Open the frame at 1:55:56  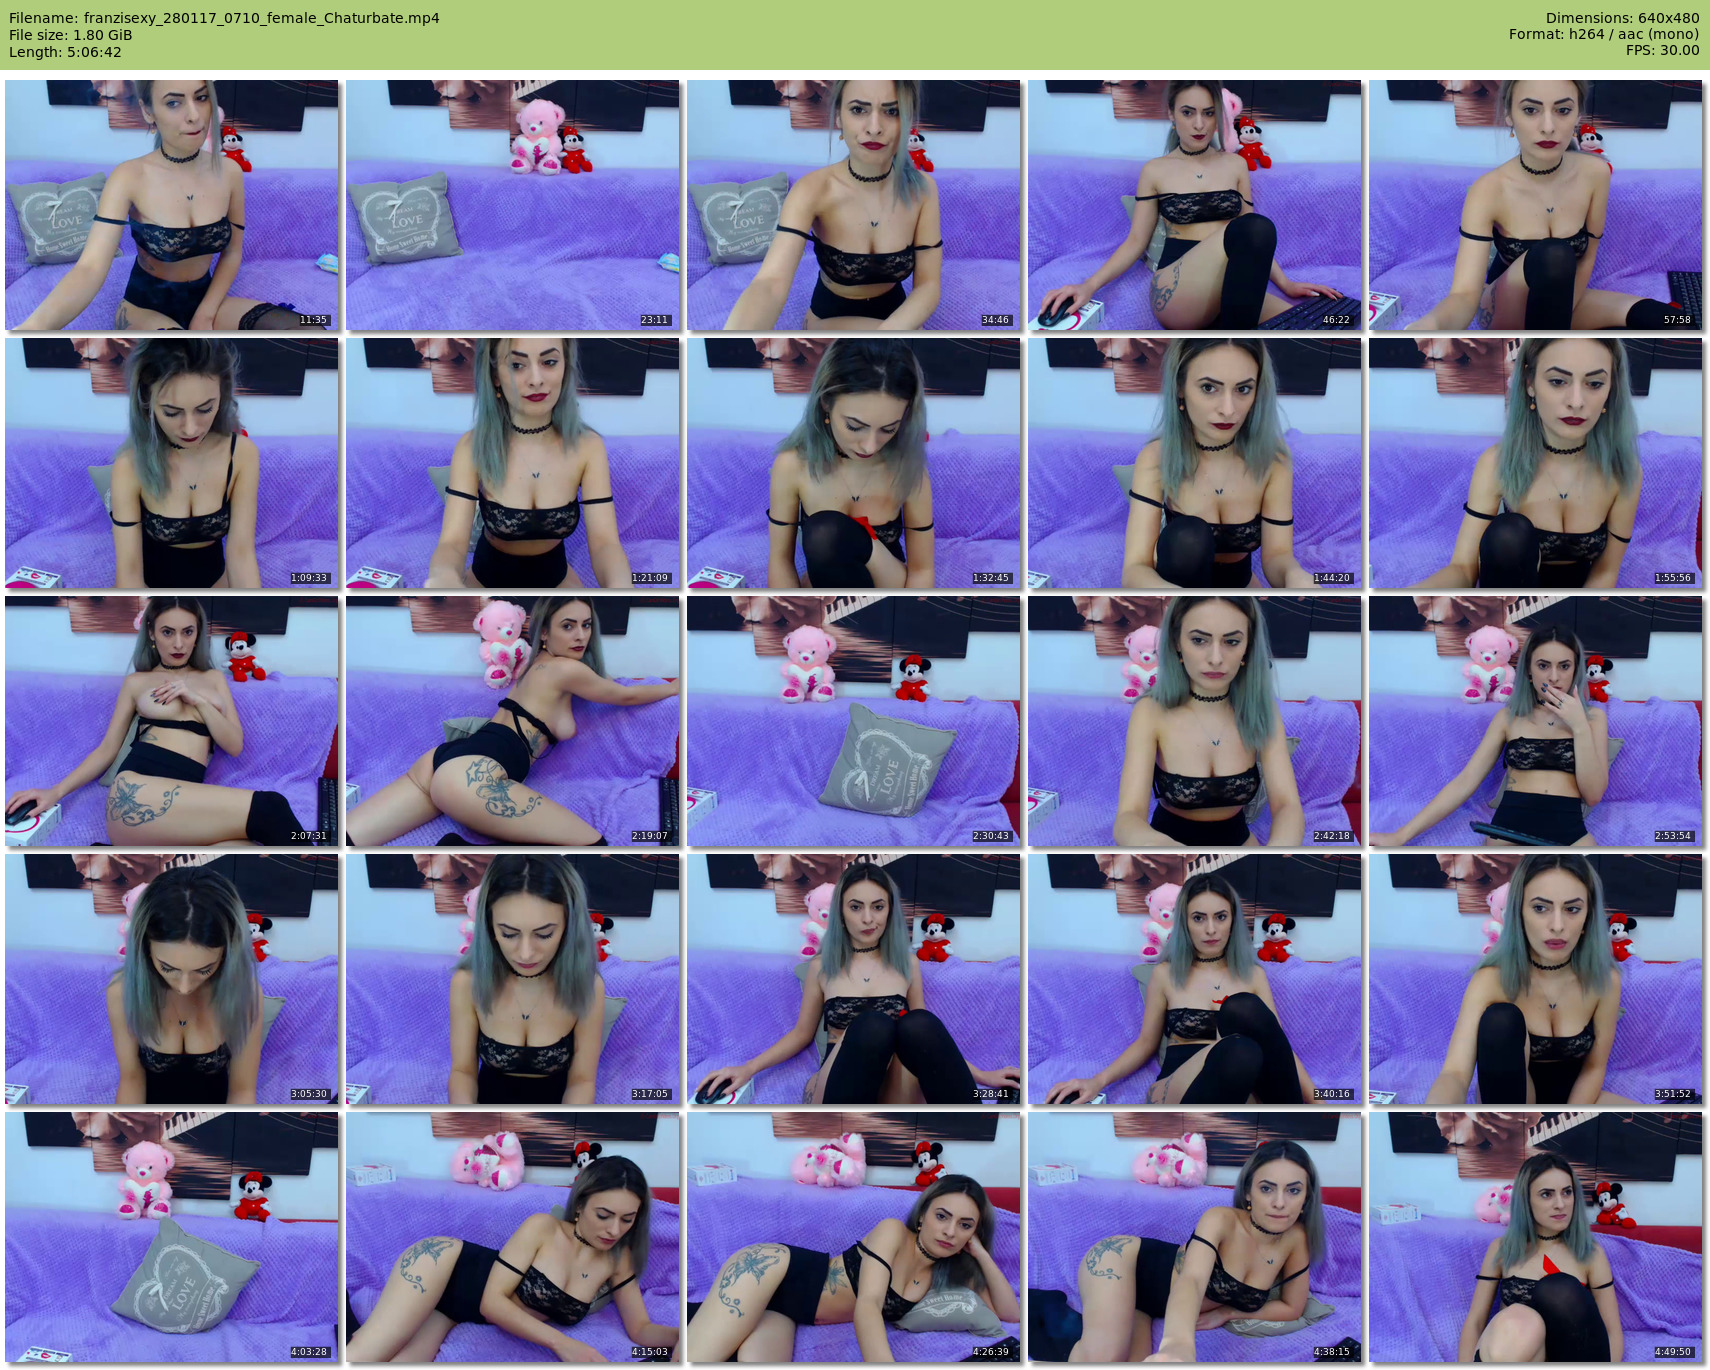pos(1536,463)
